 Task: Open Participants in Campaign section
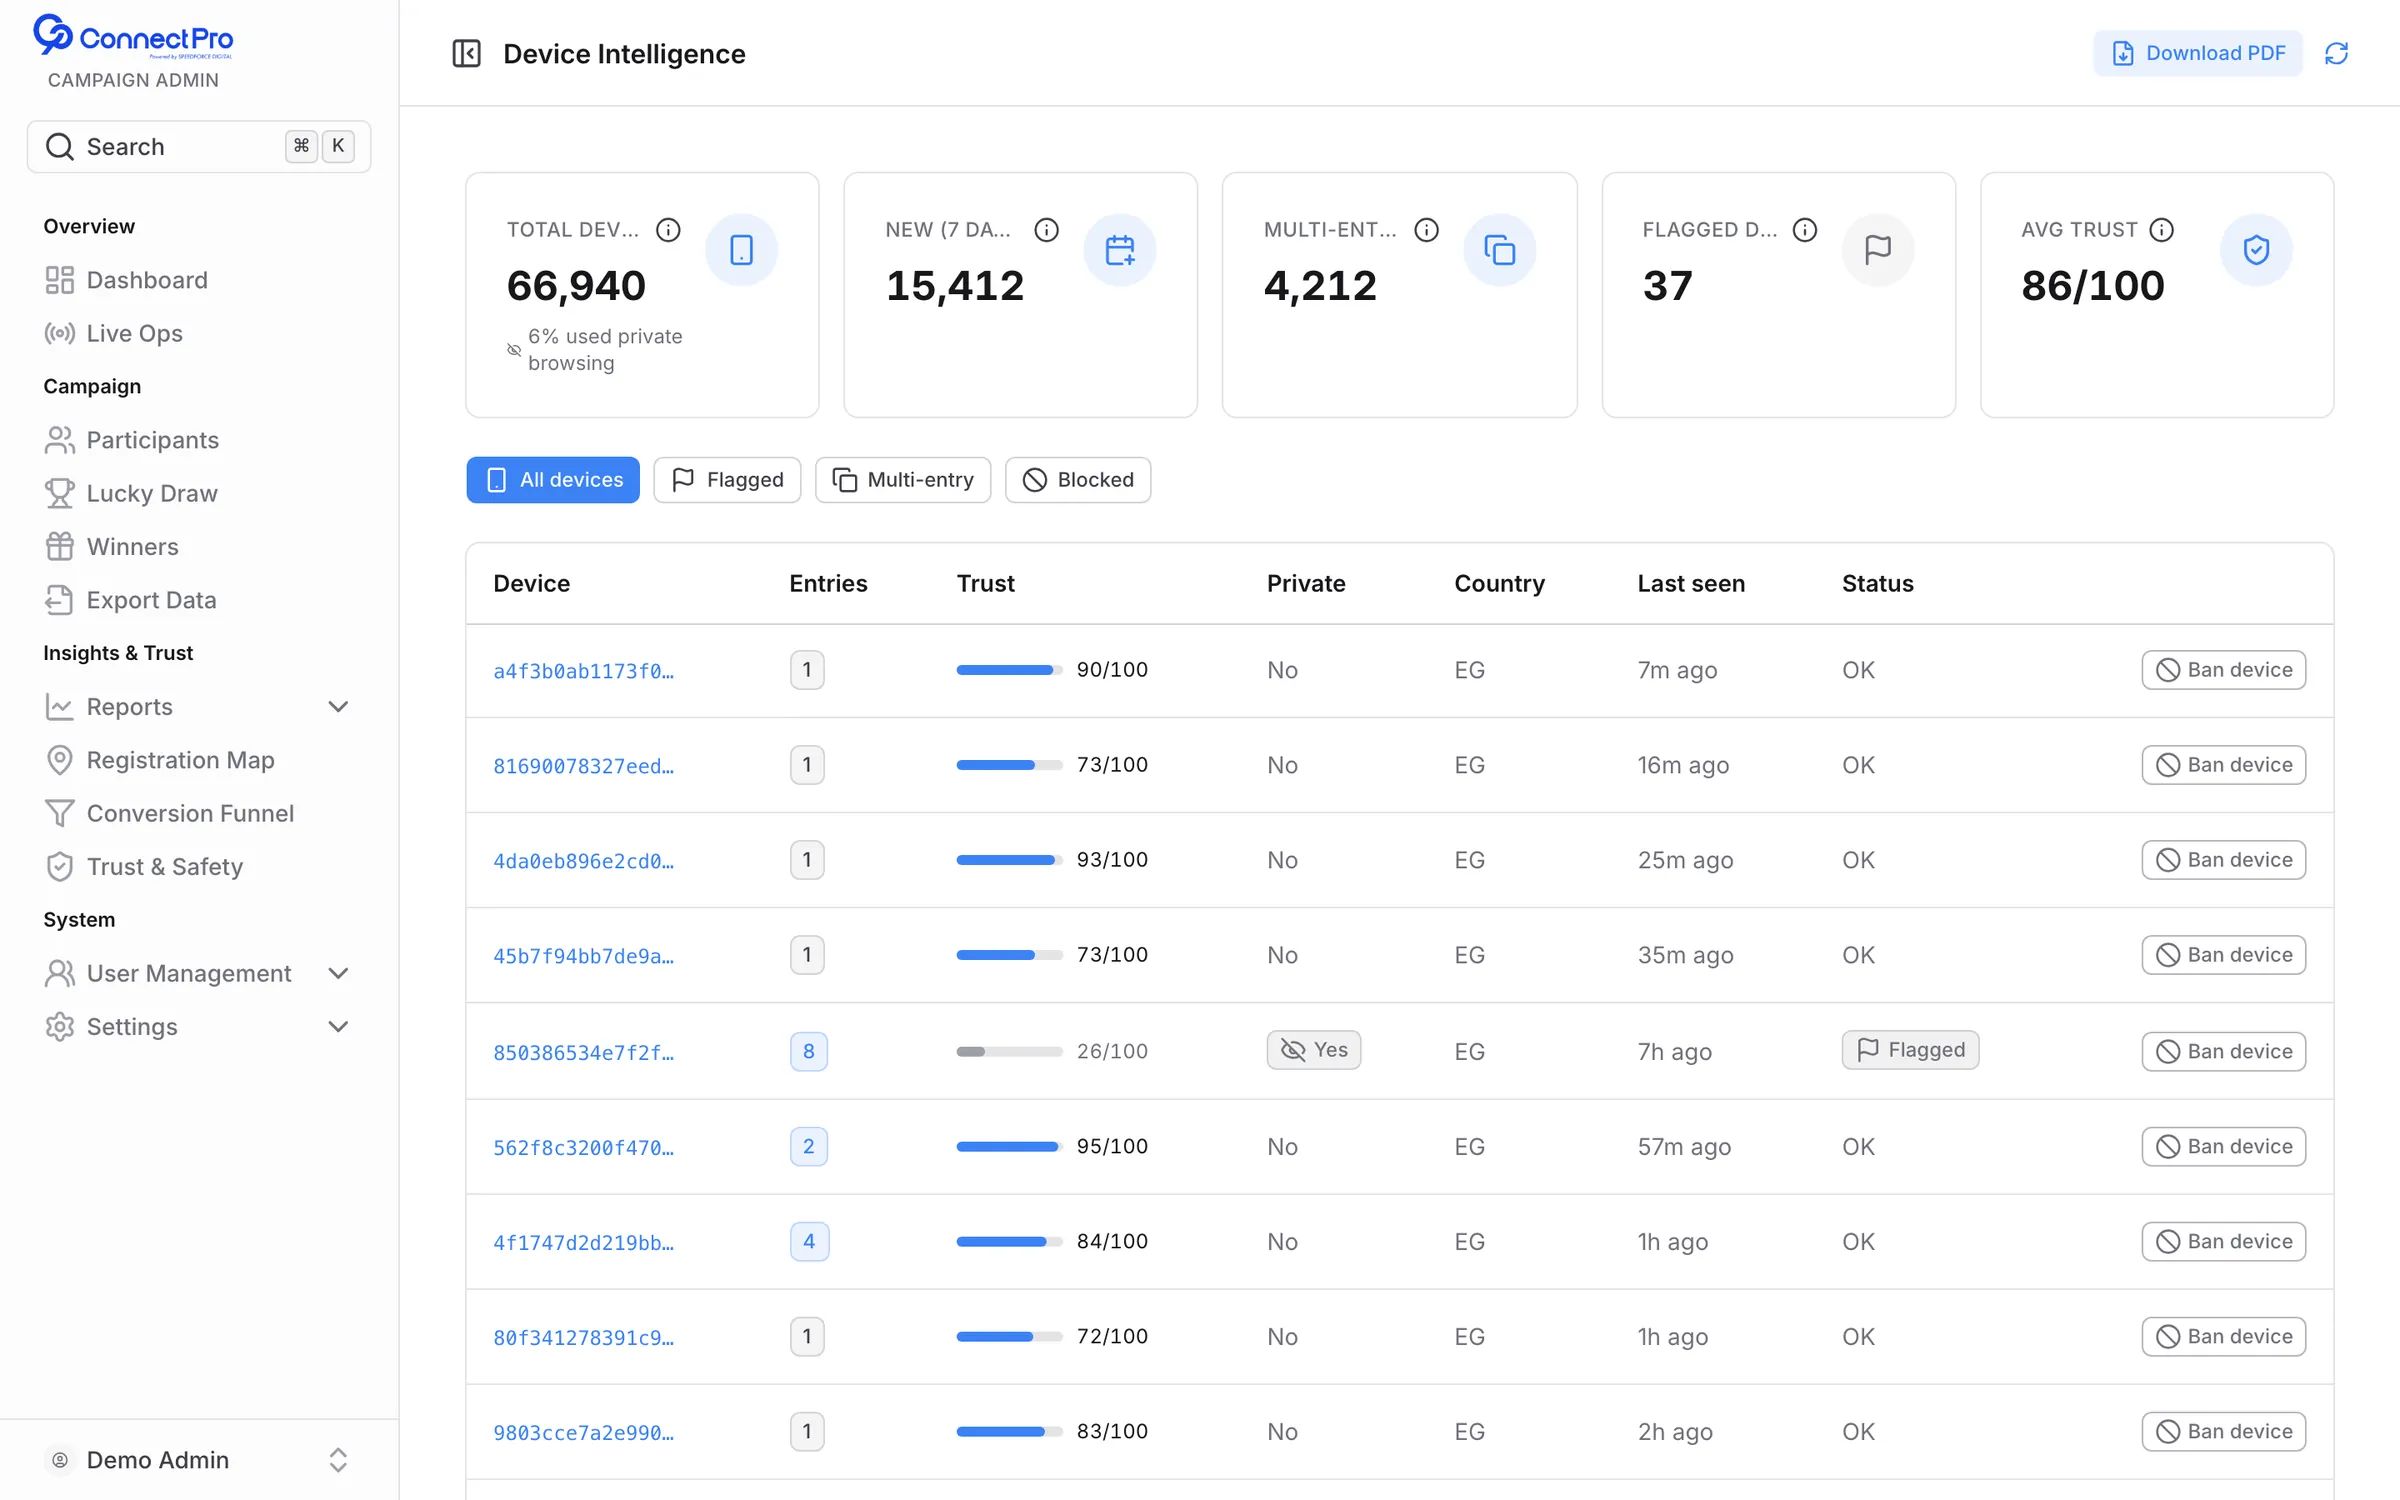point(199,440)
